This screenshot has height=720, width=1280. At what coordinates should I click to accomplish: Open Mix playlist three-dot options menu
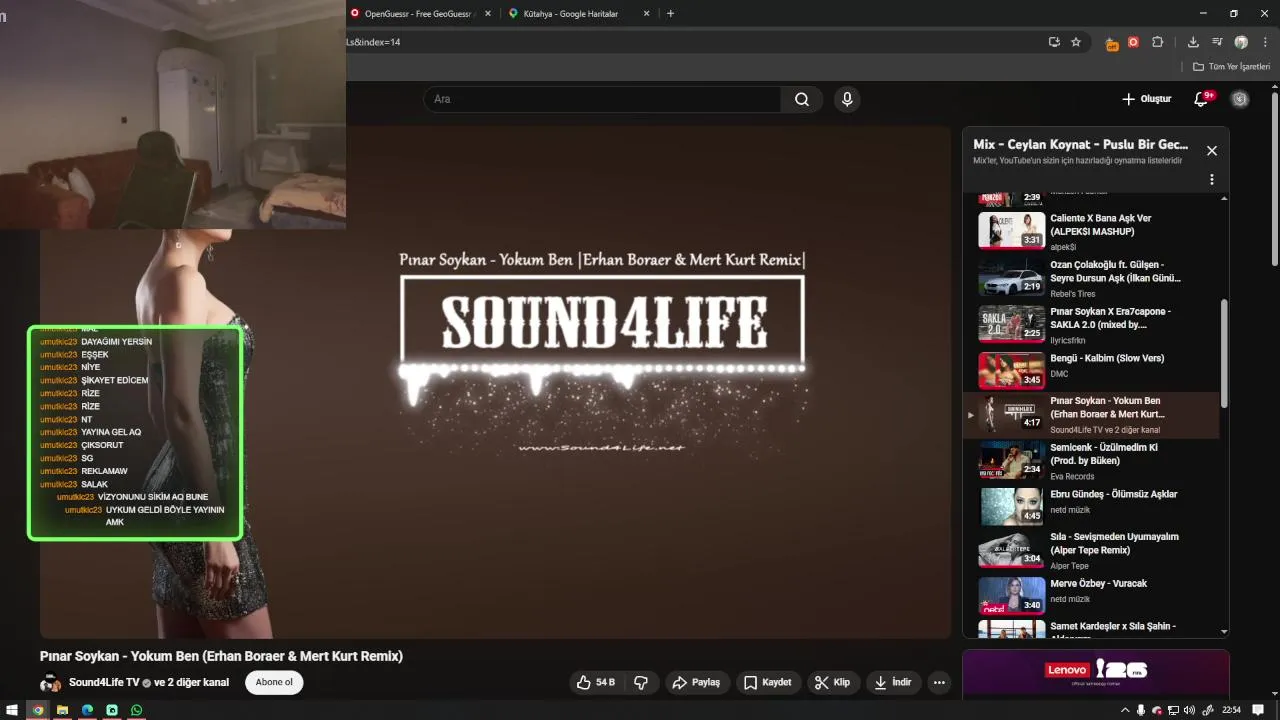point(1212,180)
